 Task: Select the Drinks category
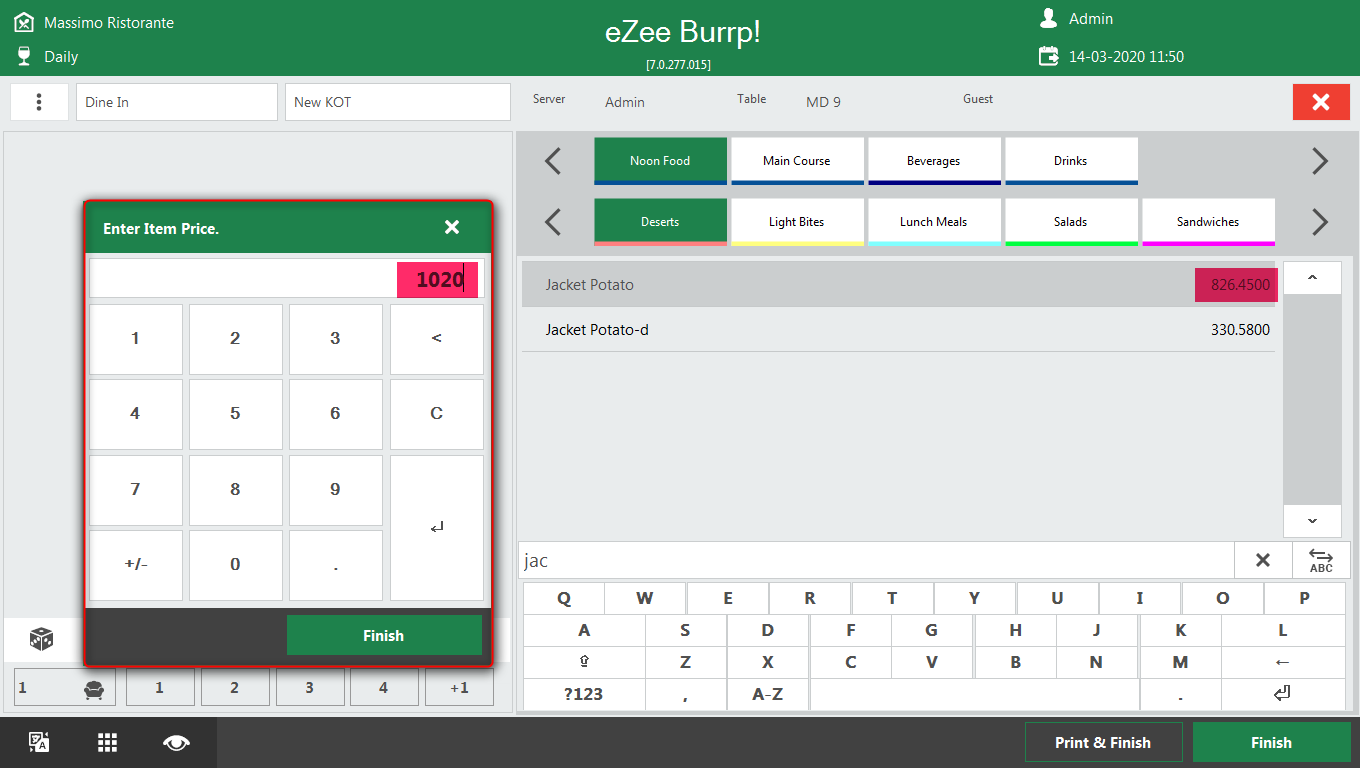tap(1071, 161)
